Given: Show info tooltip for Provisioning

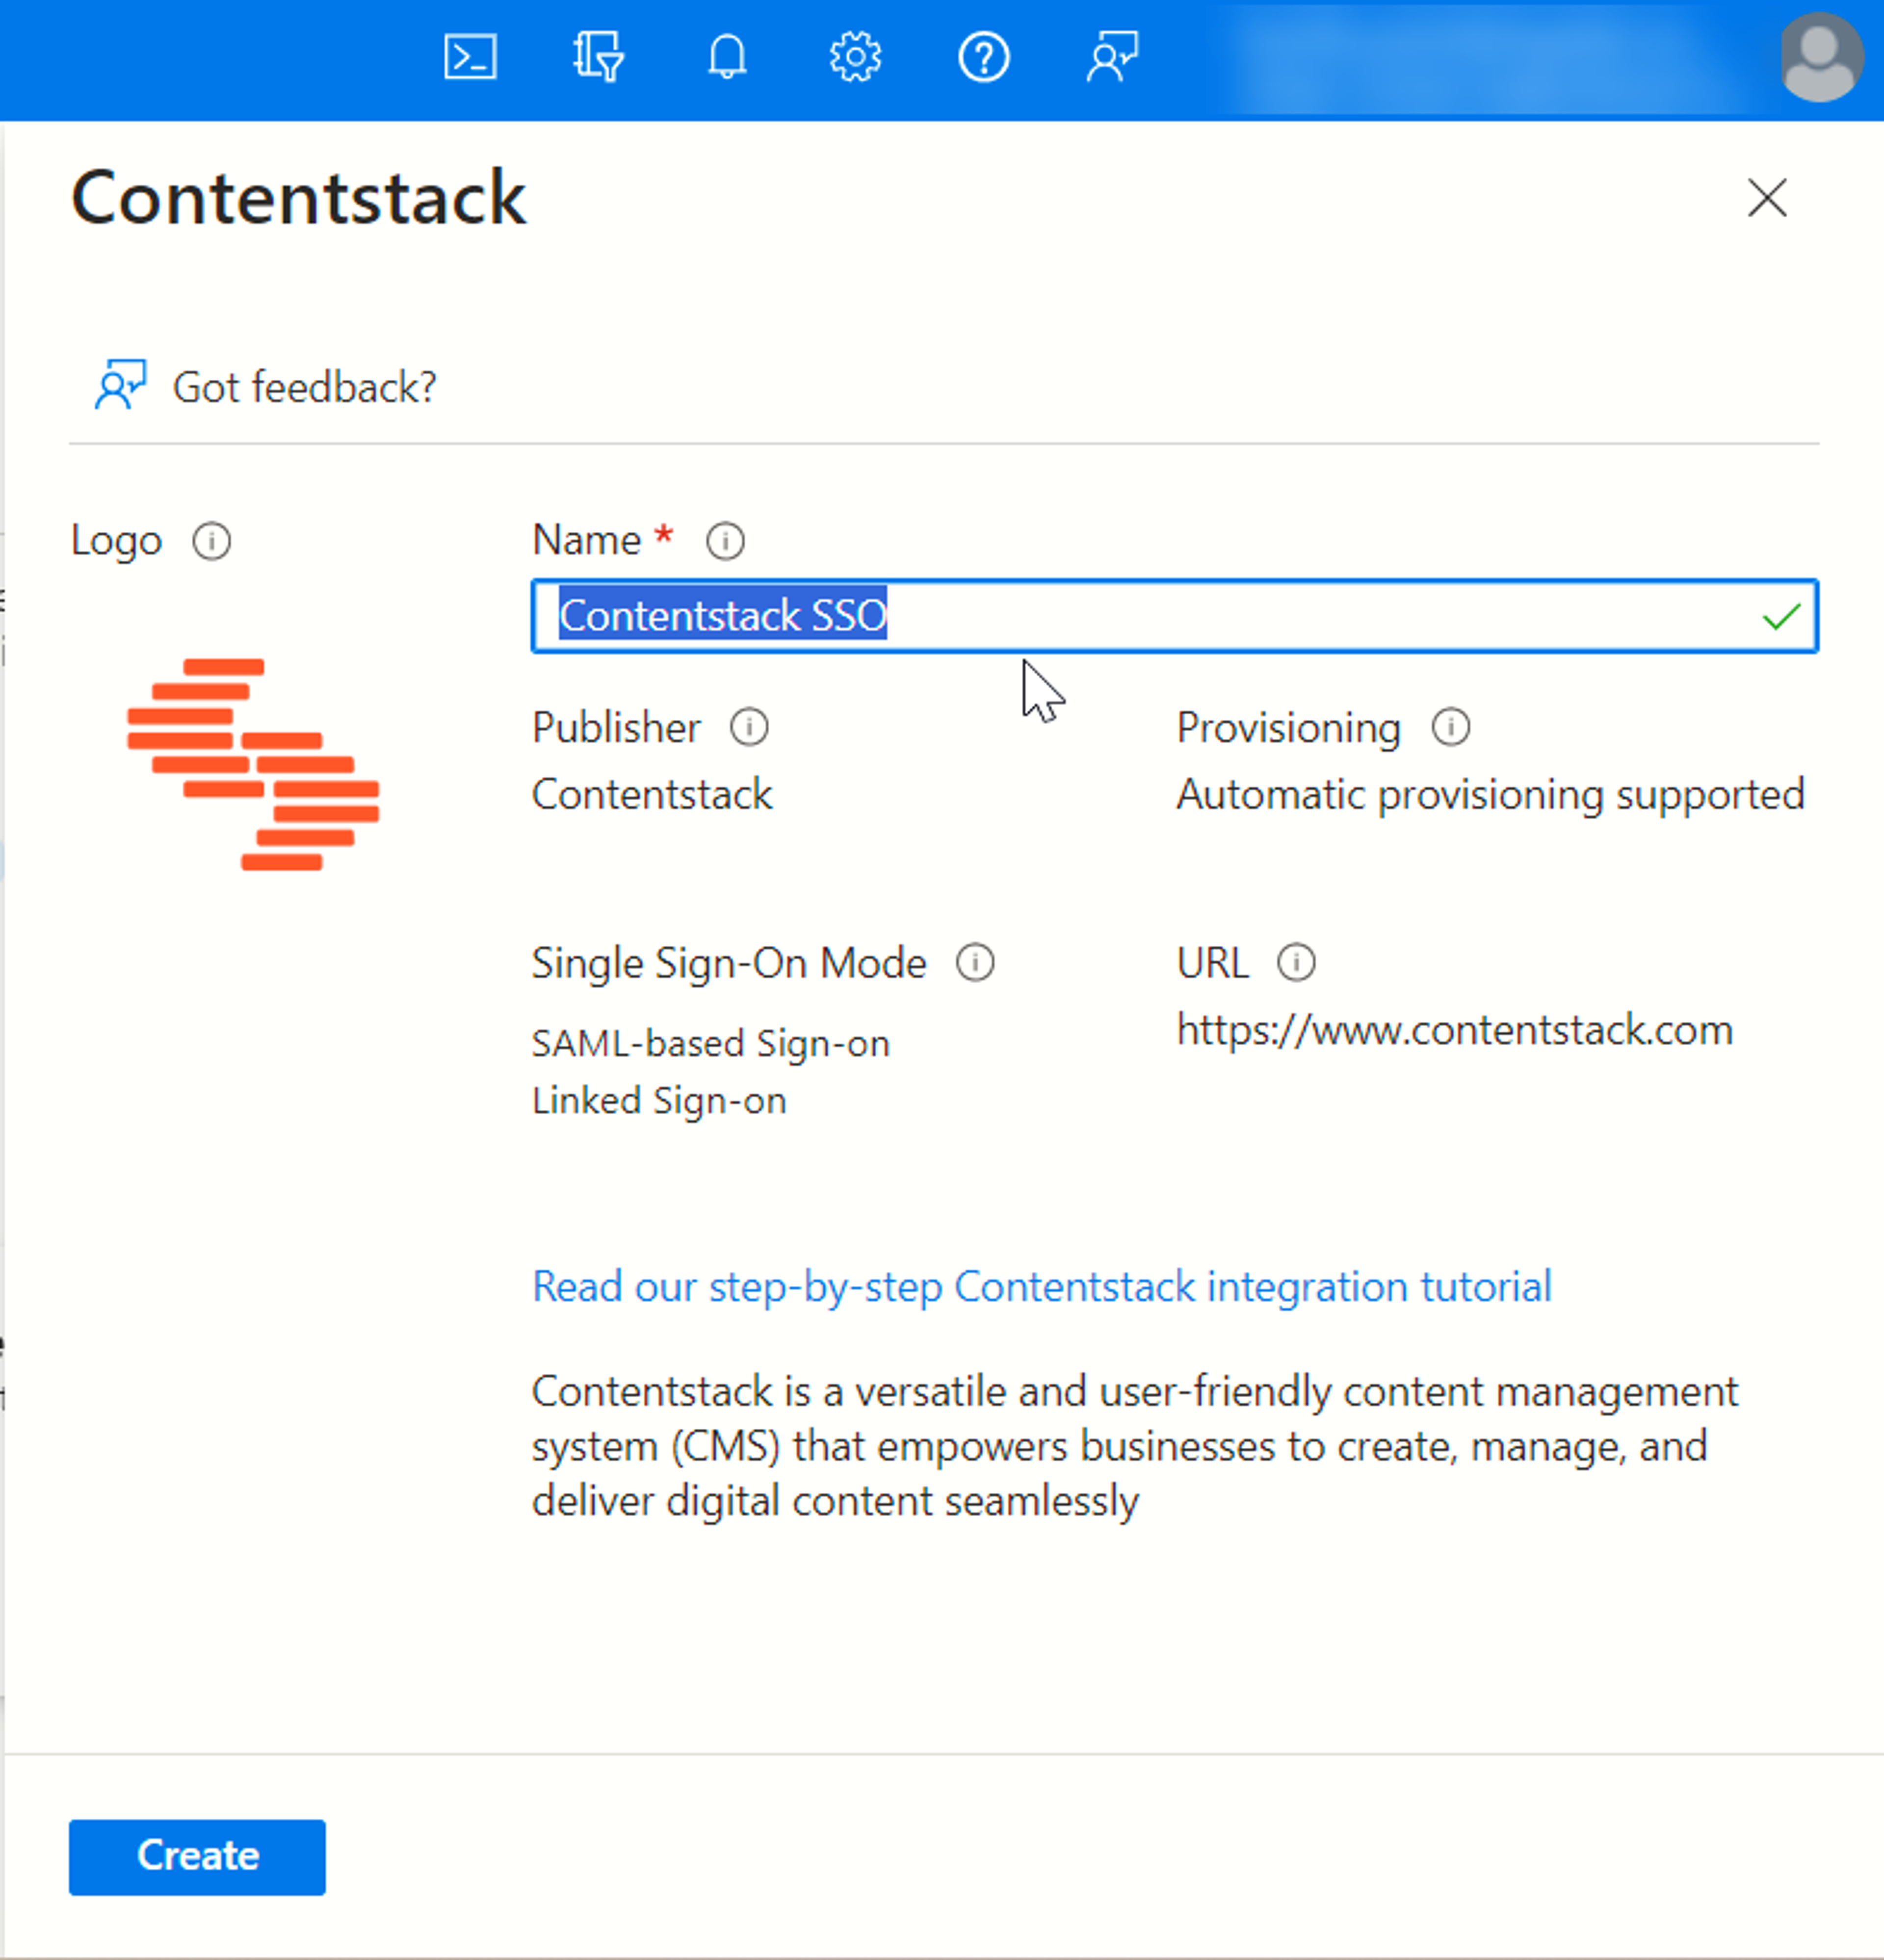Looking at the screenshot, I should 1450,727.
